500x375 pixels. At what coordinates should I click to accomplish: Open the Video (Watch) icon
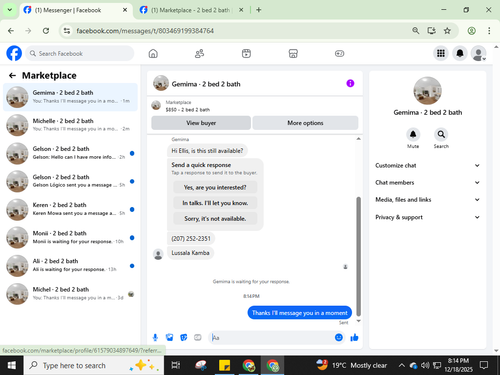coord(246,53)
